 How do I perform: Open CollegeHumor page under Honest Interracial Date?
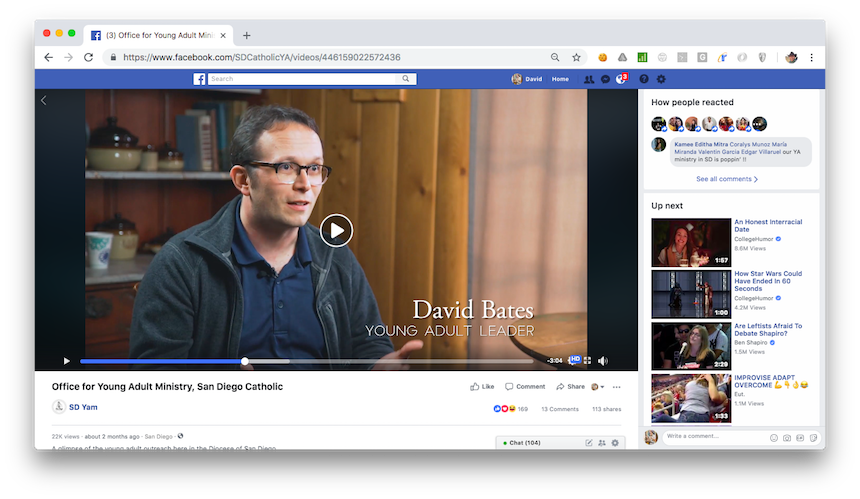[x=754, y=239]
